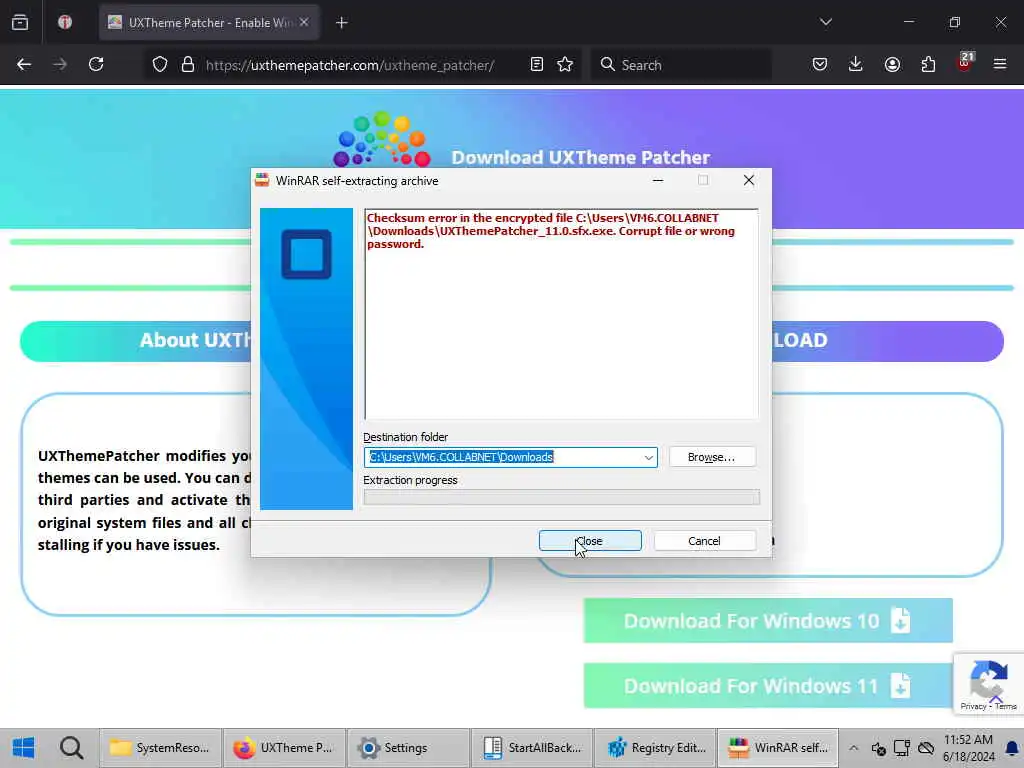Open the Windows Start button

coord(24,748)
